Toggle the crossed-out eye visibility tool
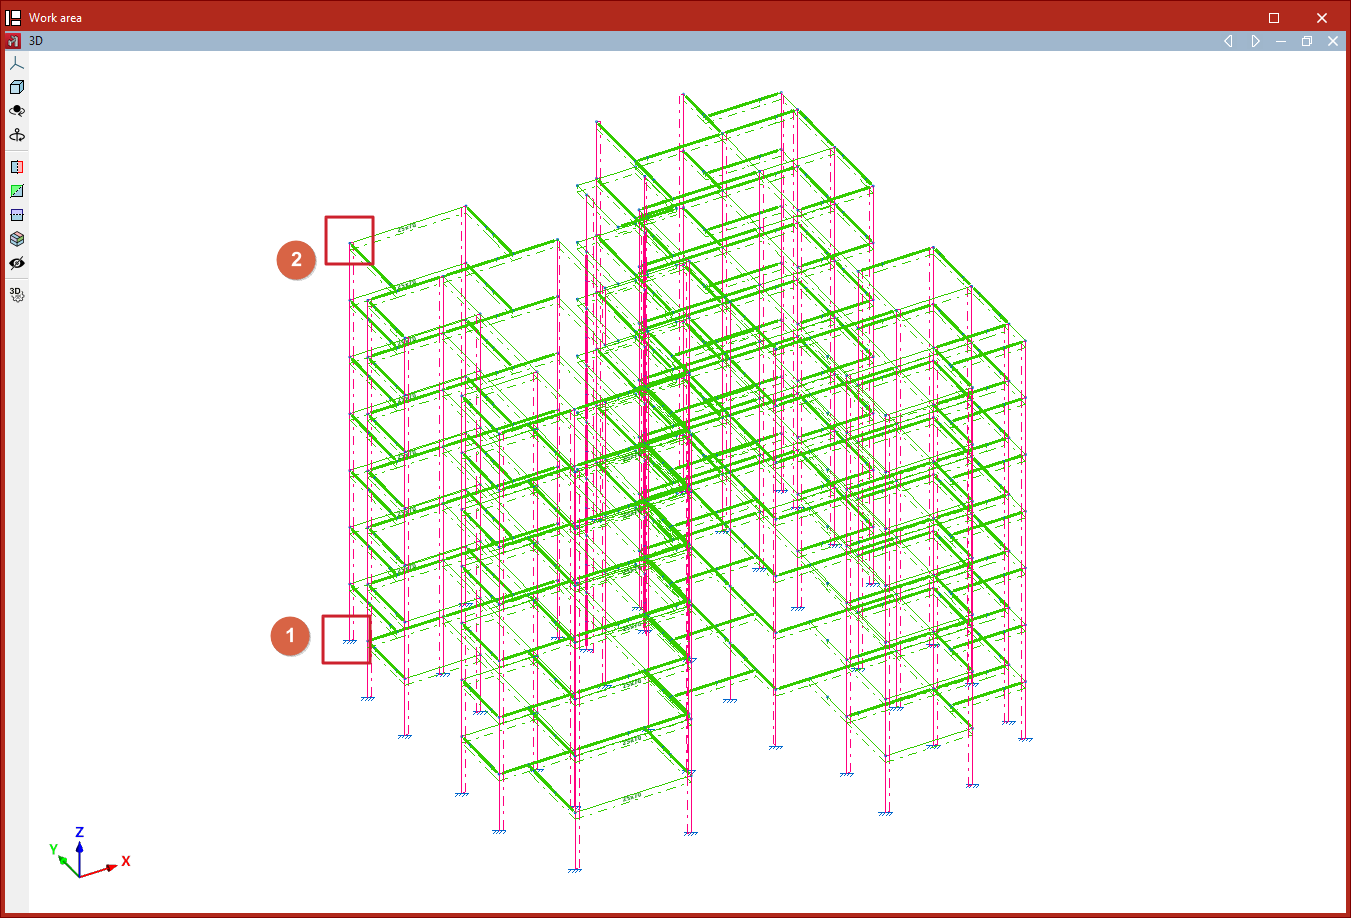This screenshot has width=1351, height=918. [x=16, y=263]
